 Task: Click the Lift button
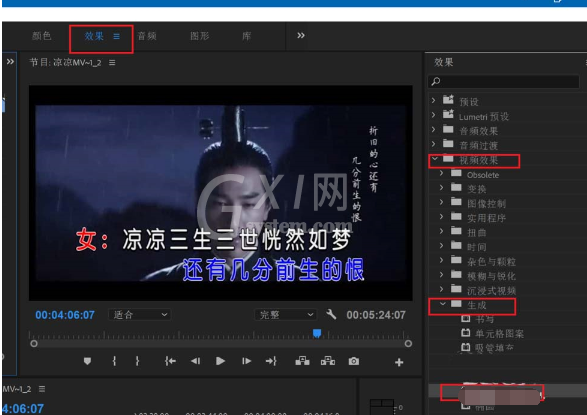click(302, 361)
